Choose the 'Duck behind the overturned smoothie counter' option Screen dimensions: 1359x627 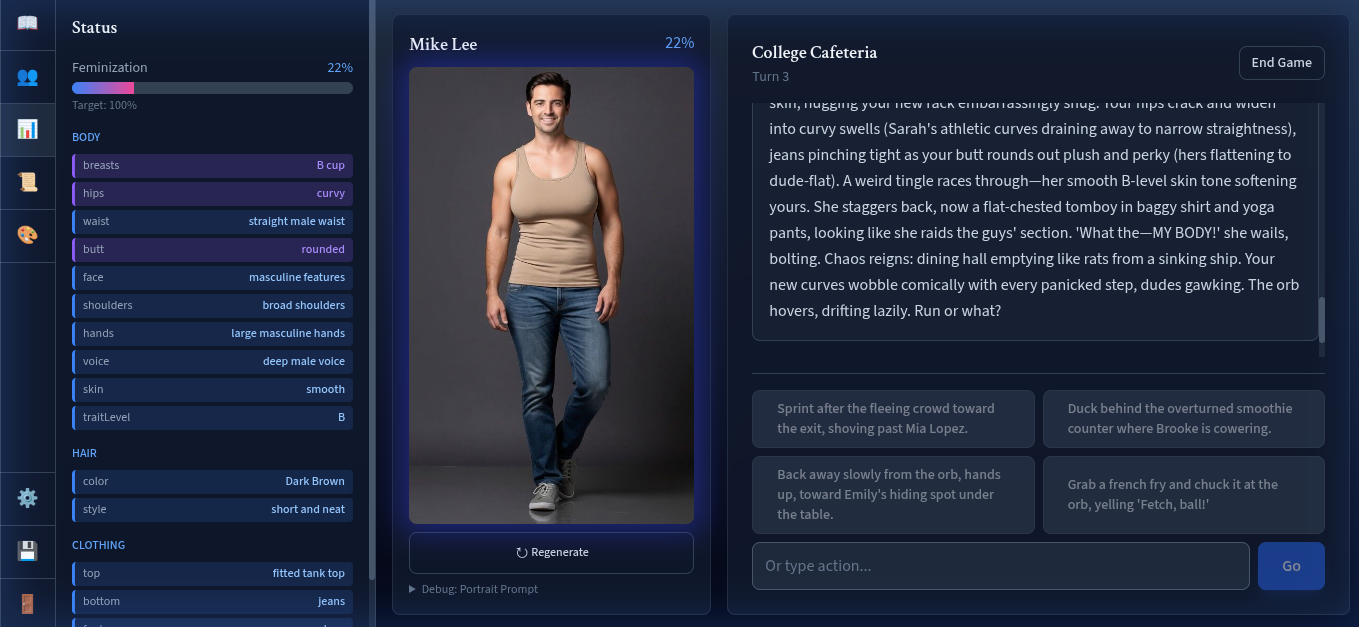(1183, 418)
